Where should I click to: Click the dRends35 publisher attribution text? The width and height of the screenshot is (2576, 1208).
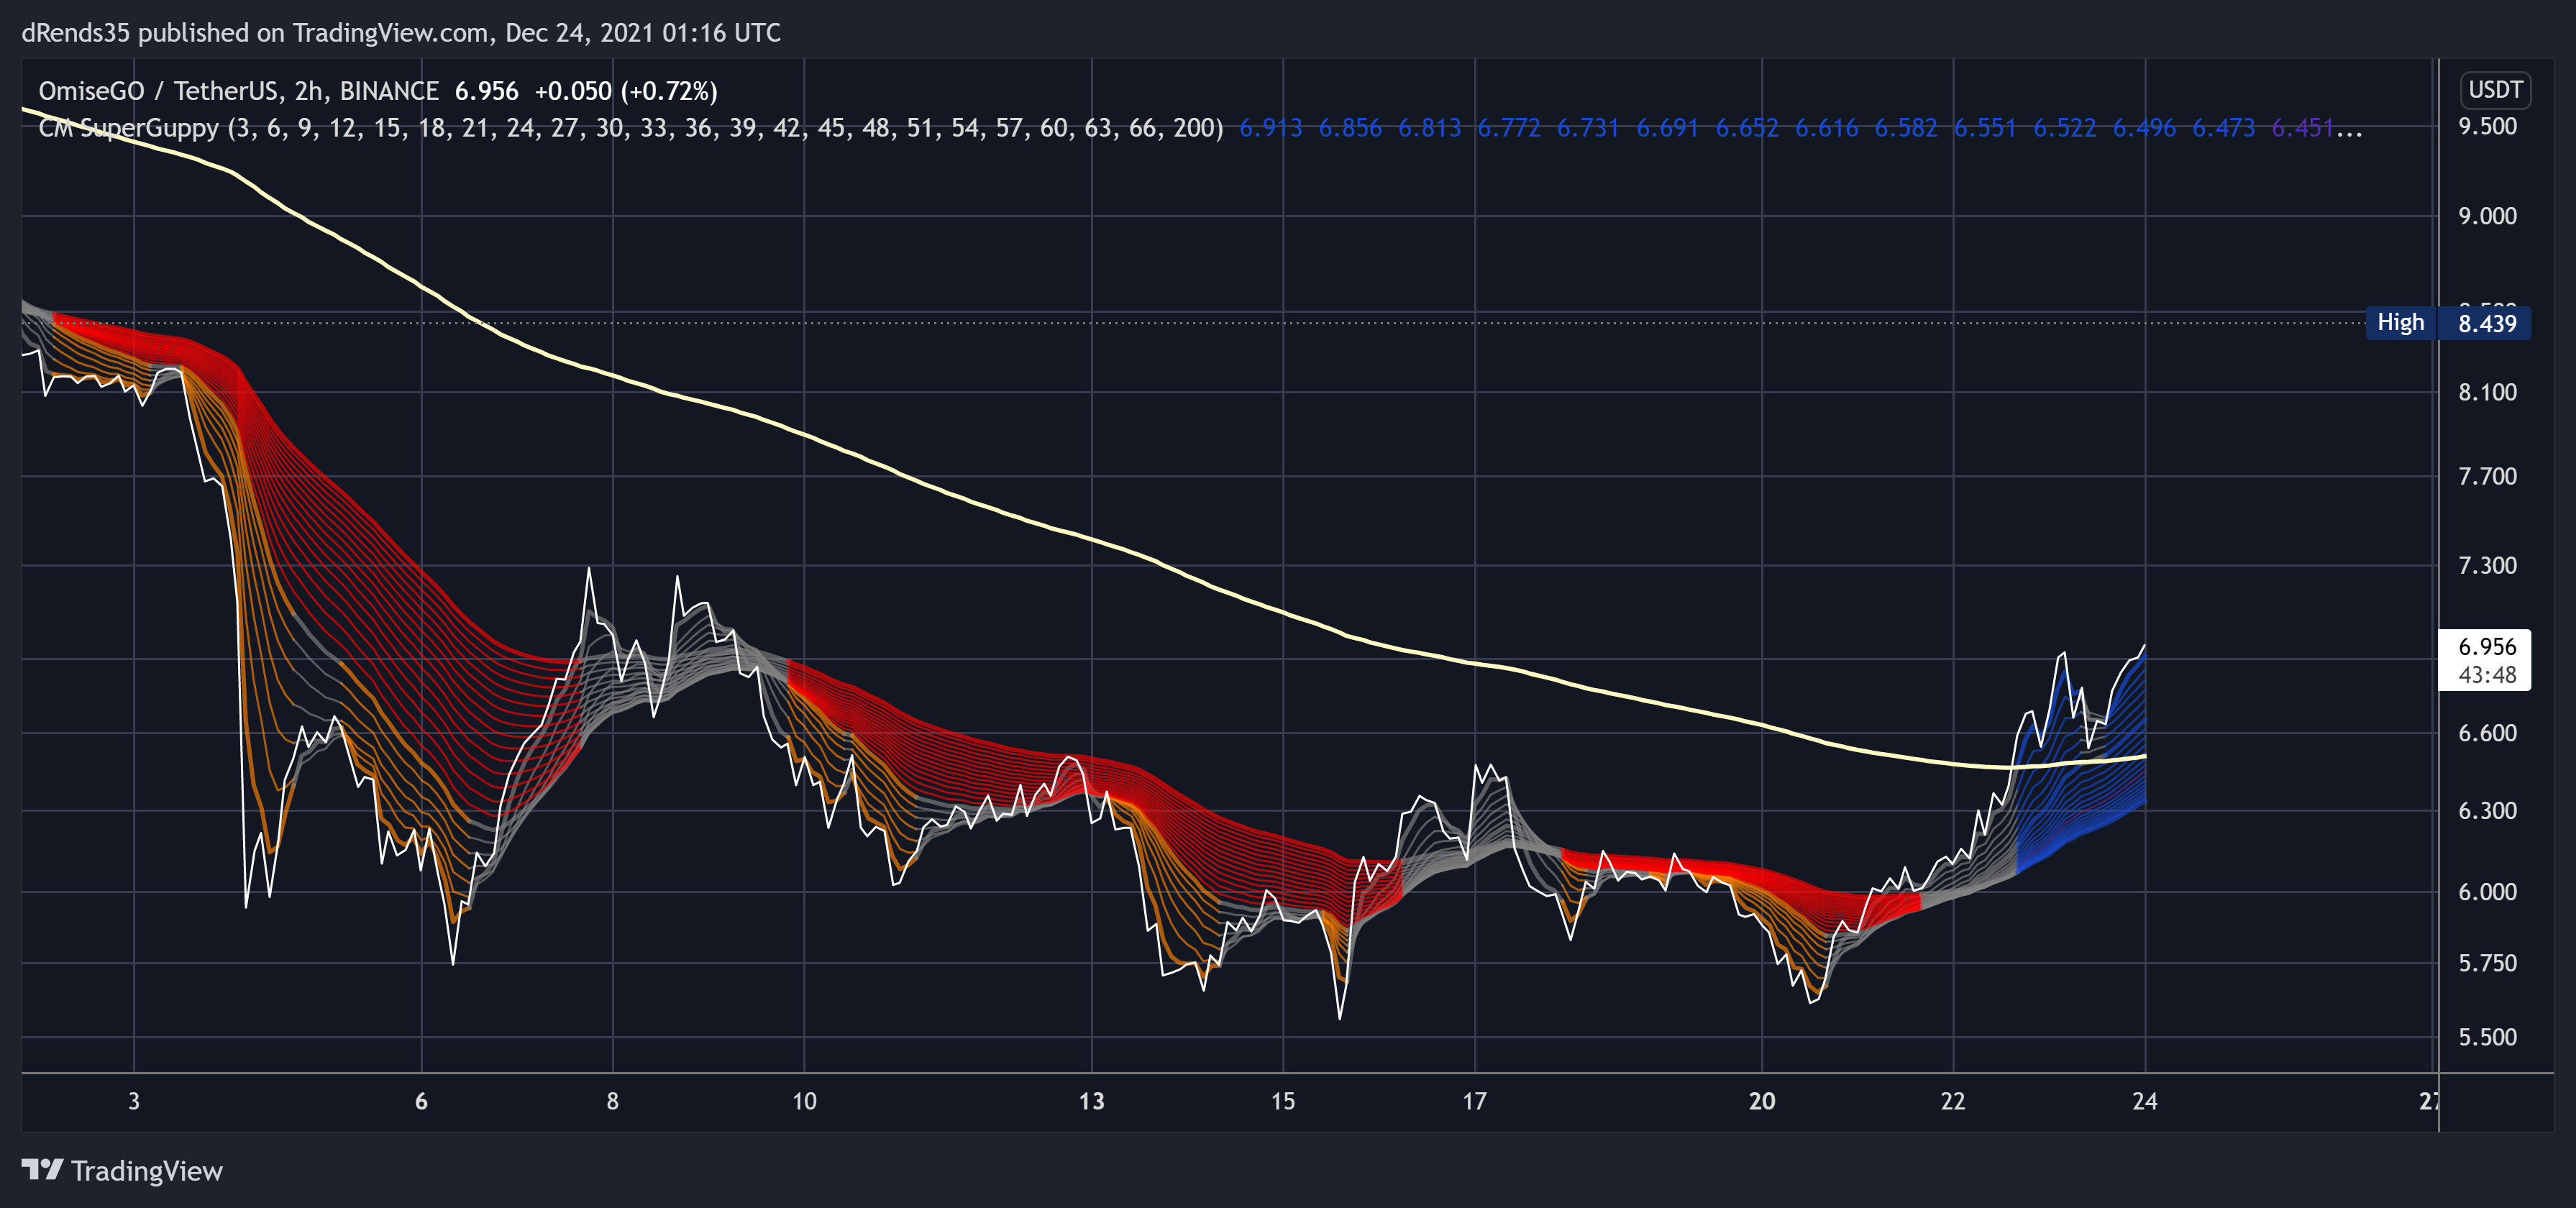[x=401, y=33]
